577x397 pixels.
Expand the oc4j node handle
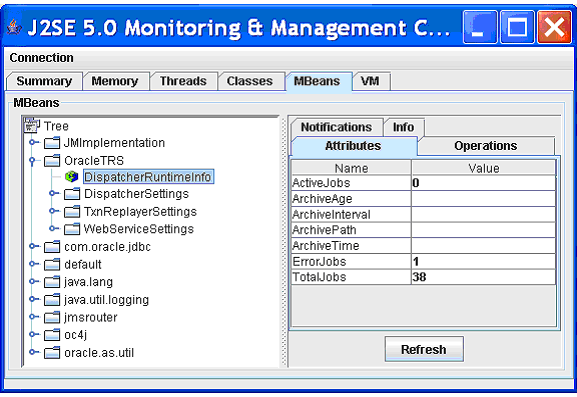click(34, 334)
